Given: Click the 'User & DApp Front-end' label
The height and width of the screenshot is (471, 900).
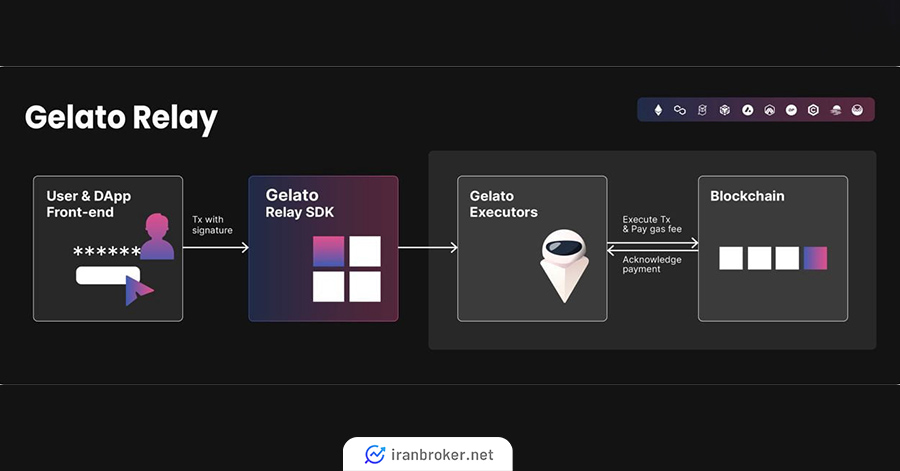Looking at the screenshot, I should 88,204.
